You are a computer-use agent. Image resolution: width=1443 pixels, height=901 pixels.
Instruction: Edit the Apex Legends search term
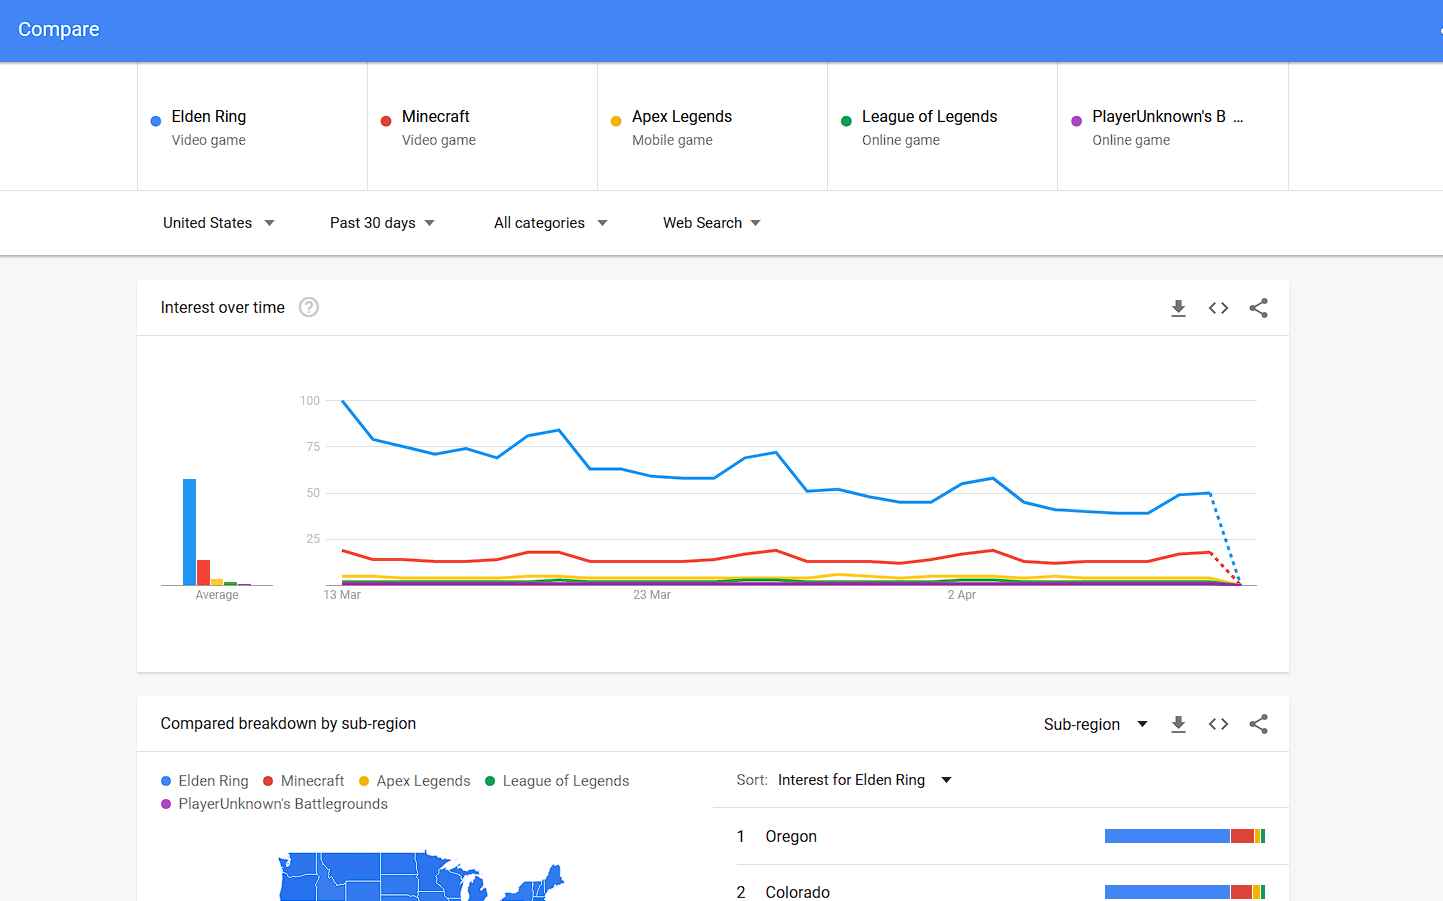pyautogui.click(x=712, y=127)
